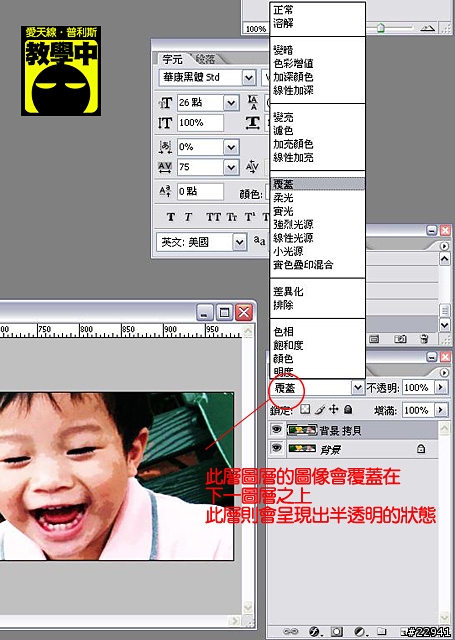This screenshot has height=640, width=455.
Task: Toggle lock position icon
Action: [334, 409]
